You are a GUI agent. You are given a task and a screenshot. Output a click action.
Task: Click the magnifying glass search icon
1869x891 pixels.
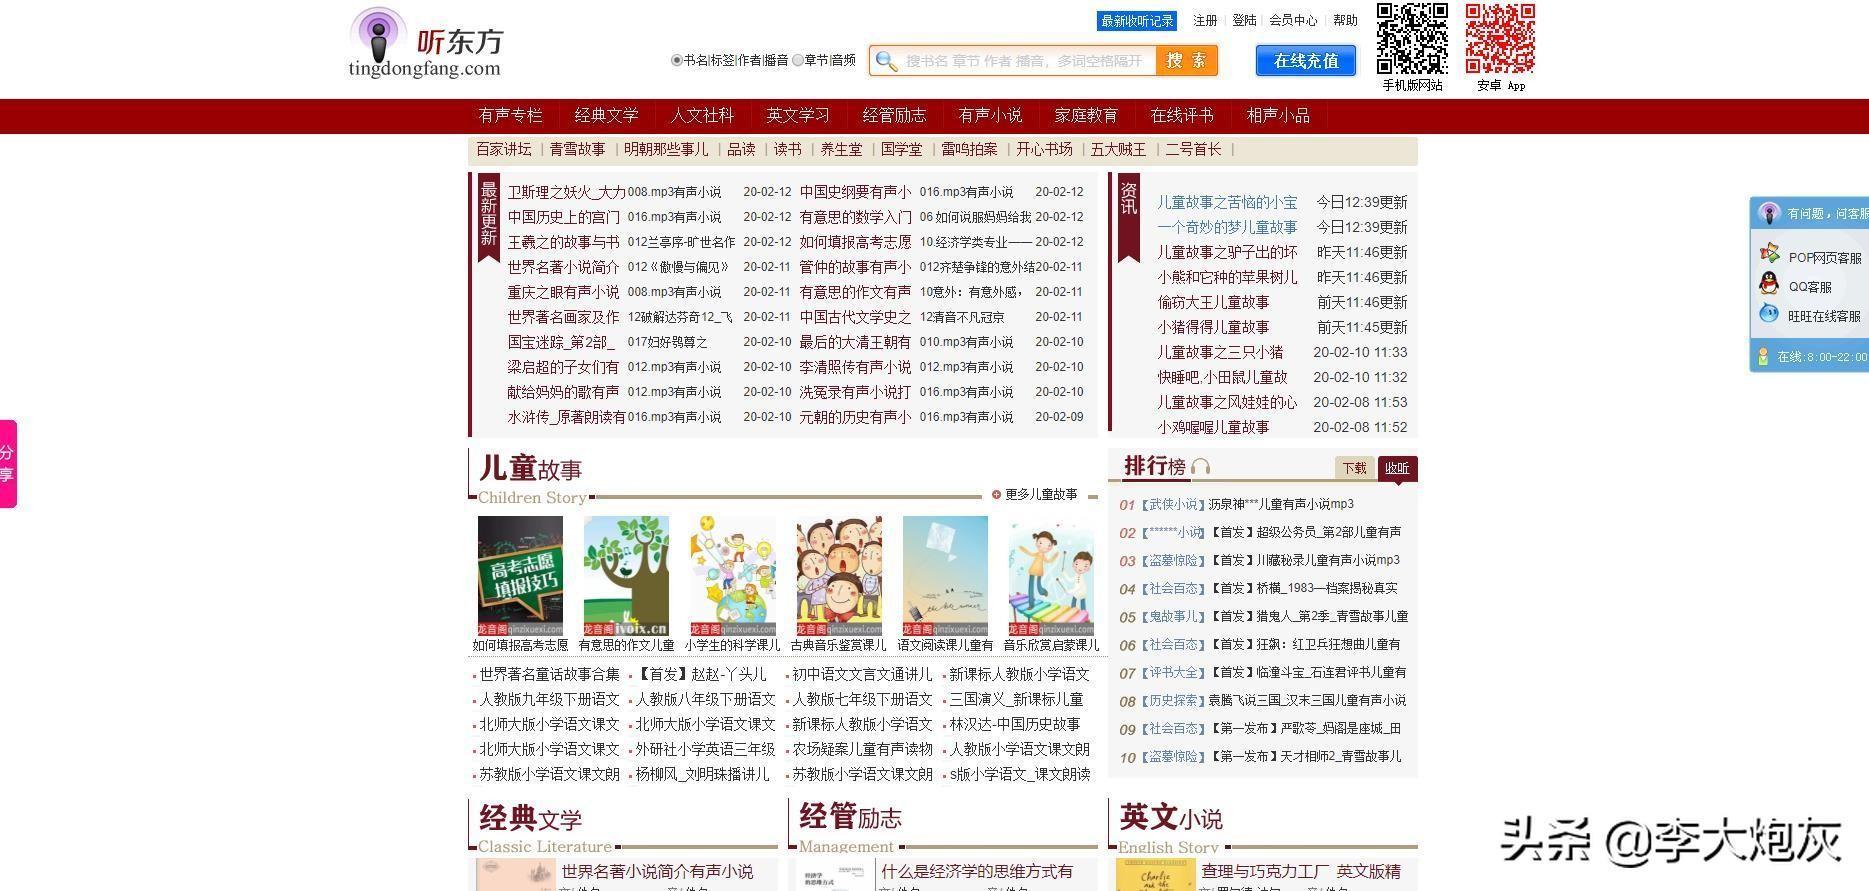885,61
